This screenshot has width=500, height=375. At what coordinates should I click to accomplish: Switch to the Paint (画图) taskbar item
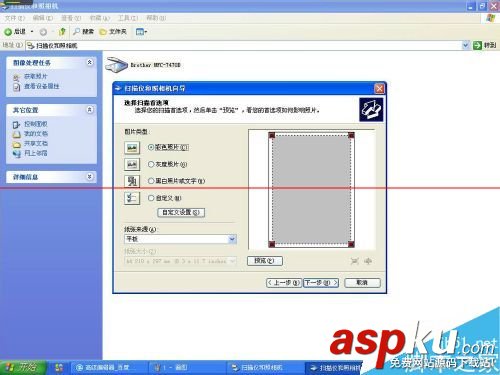pyautogui.click(x=187, y=368)
